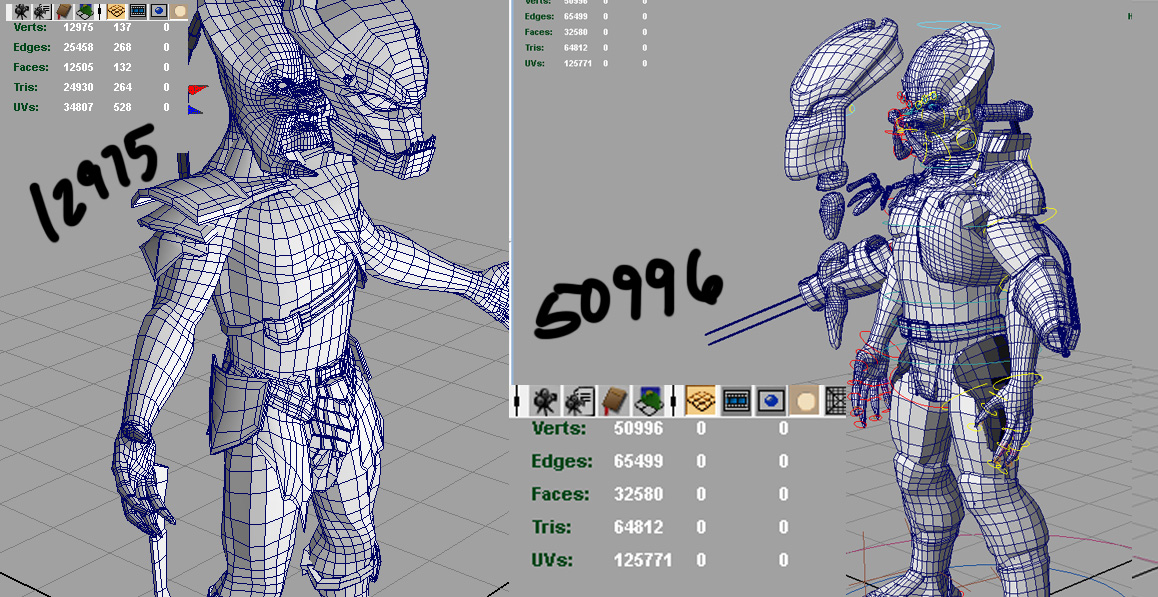Open Bookmarks book icon in enlarged inset toolbar
1158x597 pixels.
[x=614, y=401]
